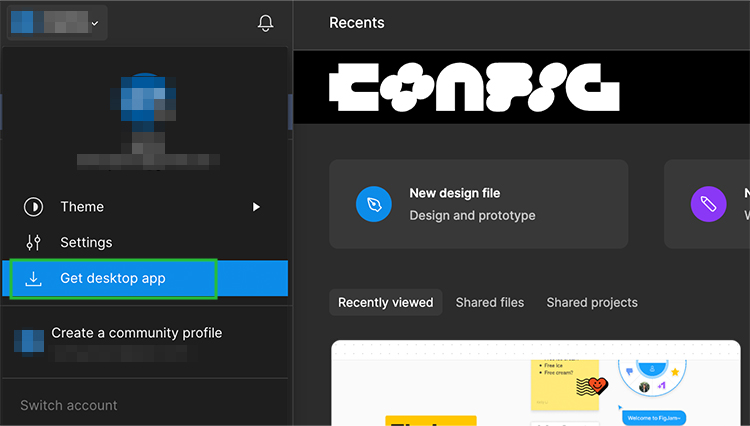Click the purple marker icon for FigJam file

click(x=708, y=204)
